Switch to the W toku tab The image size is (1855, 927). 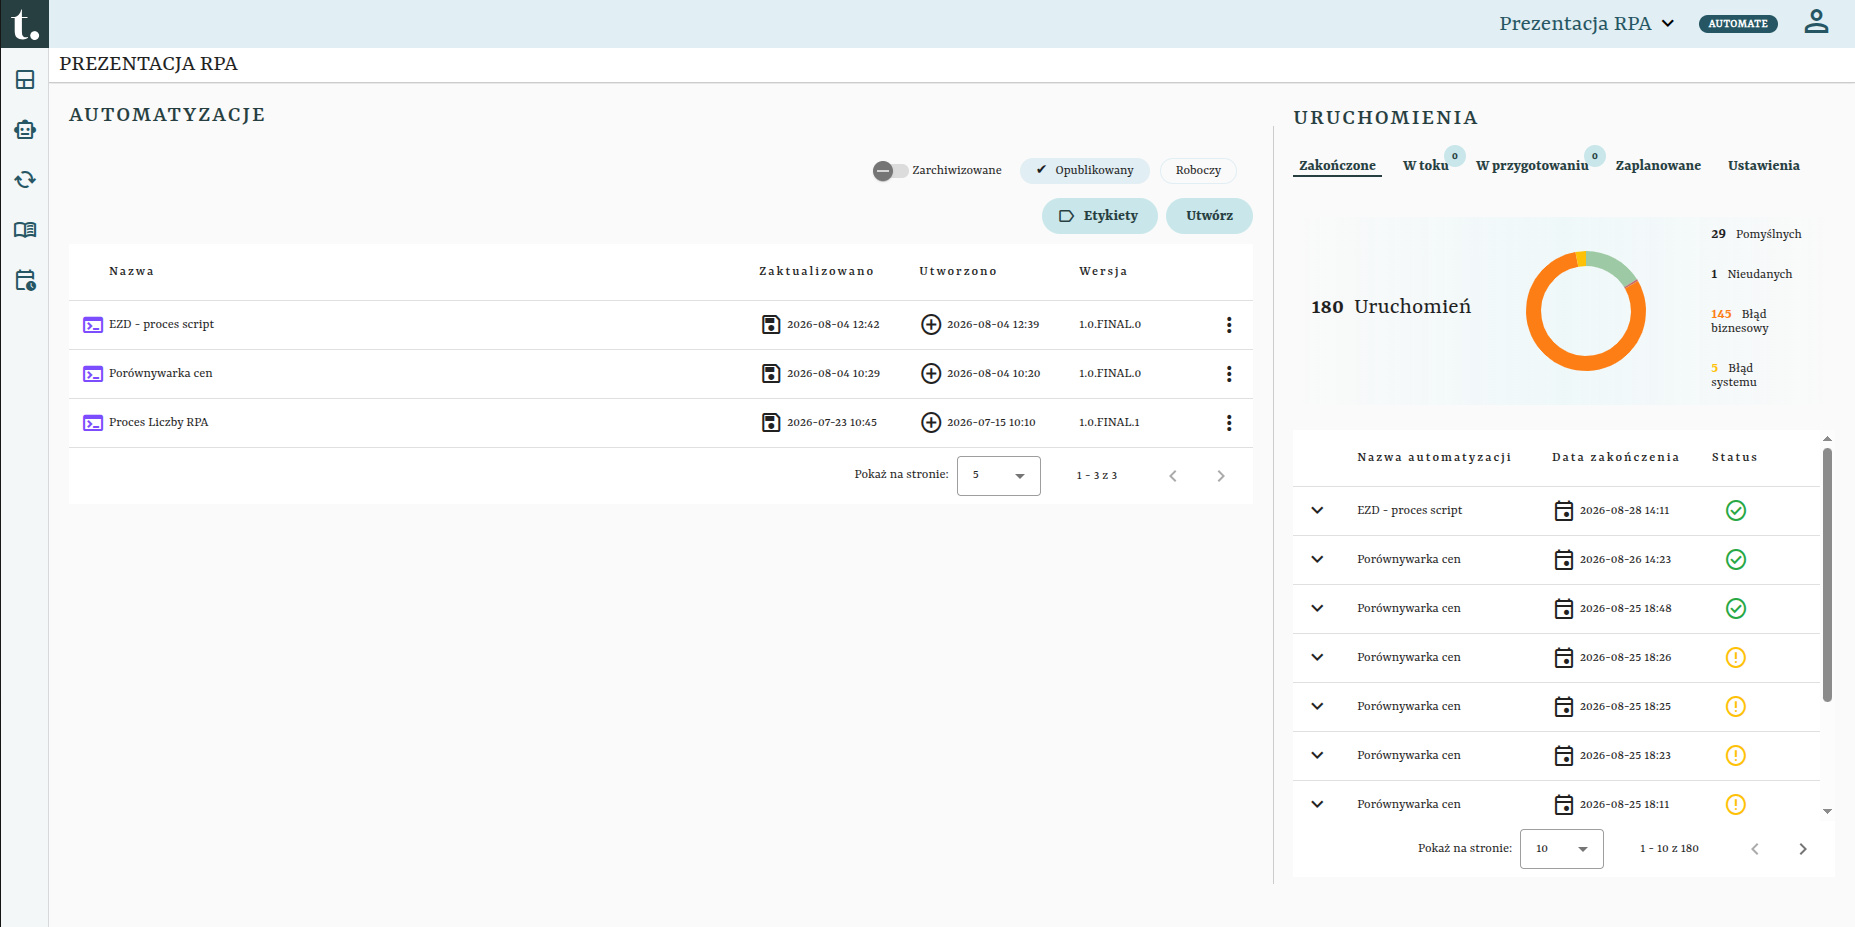coord(1426,166)
